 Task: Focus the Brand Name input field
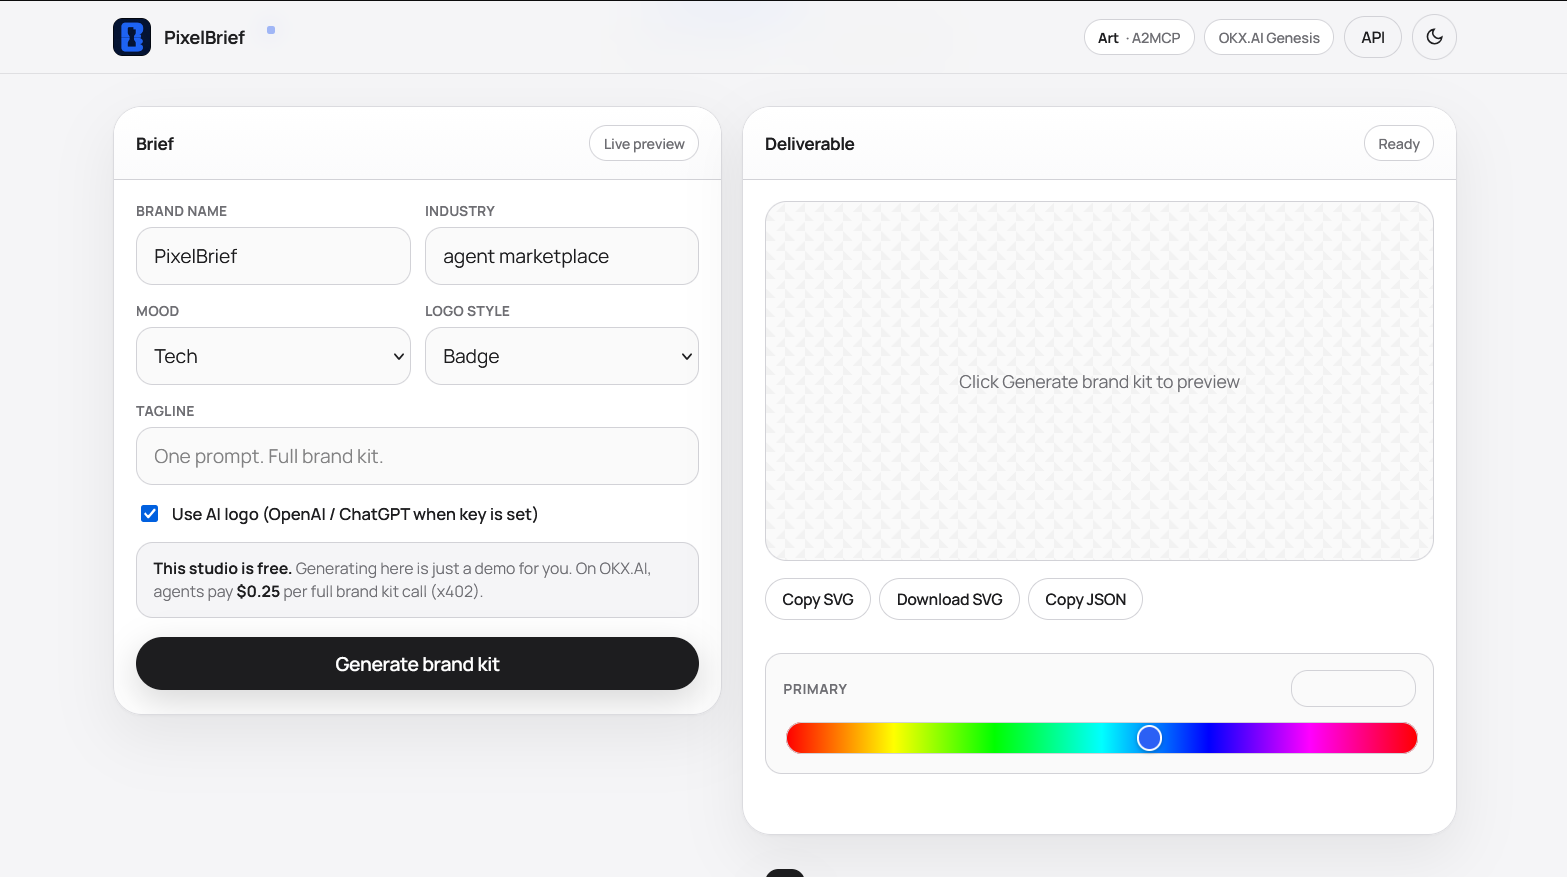click(x=273, y=256)
